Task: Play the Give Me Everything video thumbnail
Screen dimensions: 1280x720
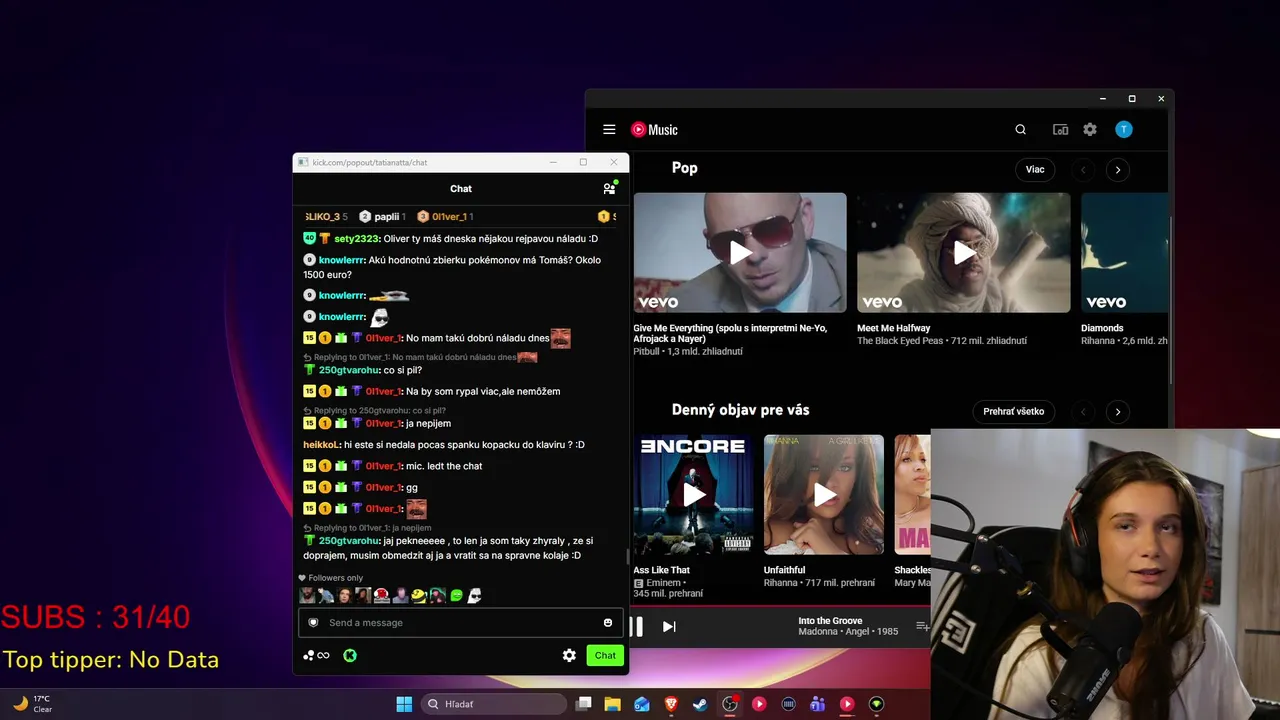Action: (740, 252)
